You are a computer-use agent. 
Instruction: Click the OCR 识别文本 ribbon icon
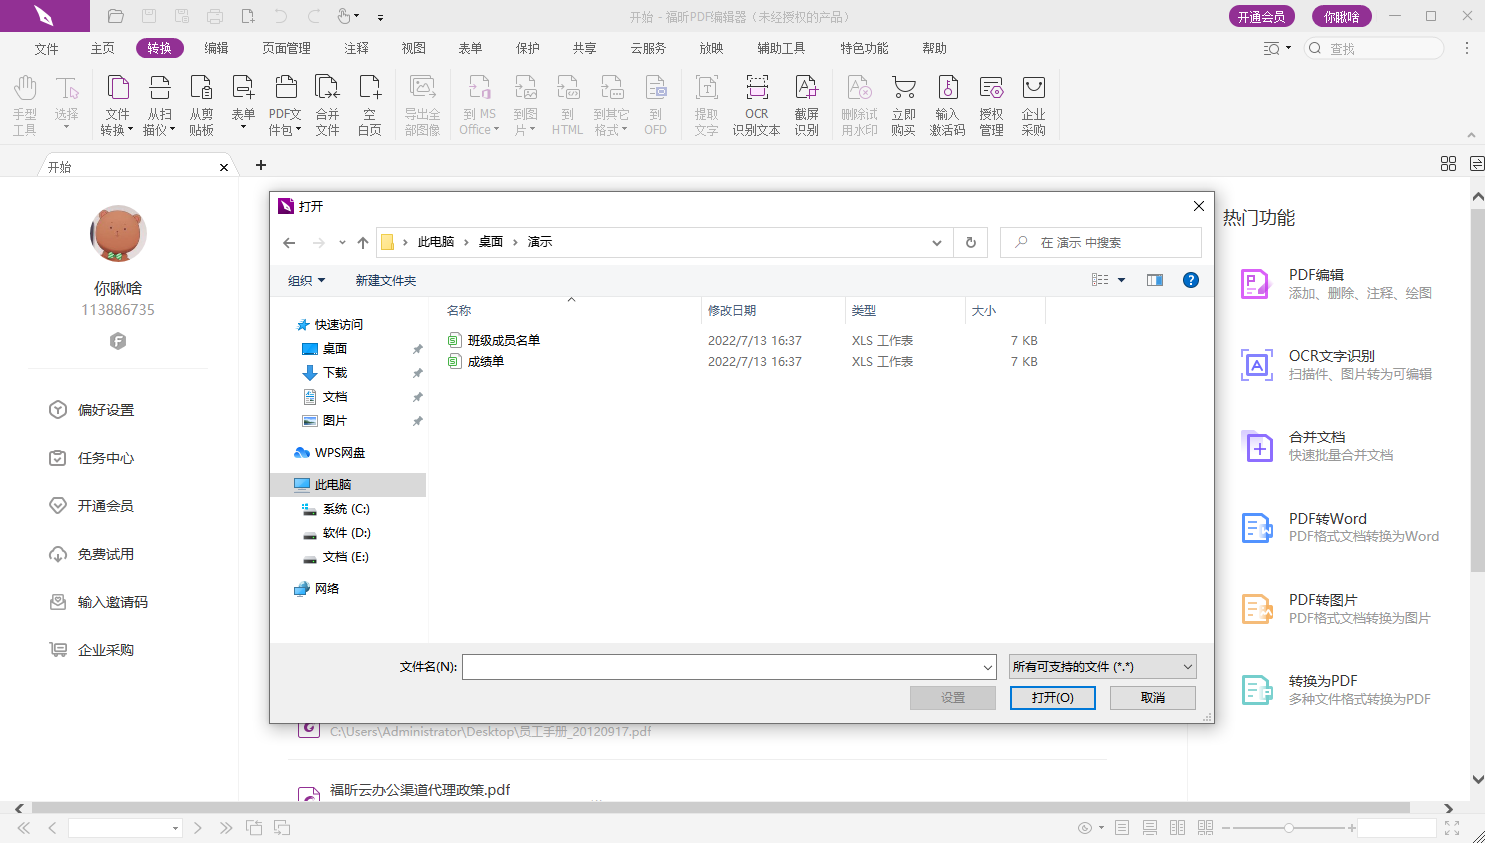pos(756,104)
